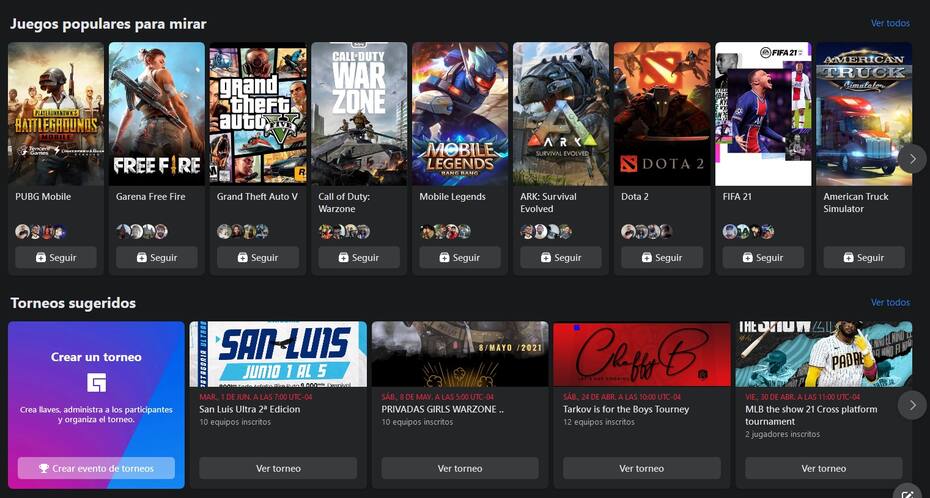930x498 pixels.
Task: Open Ver todos for popular games
Action: point(890,23)
